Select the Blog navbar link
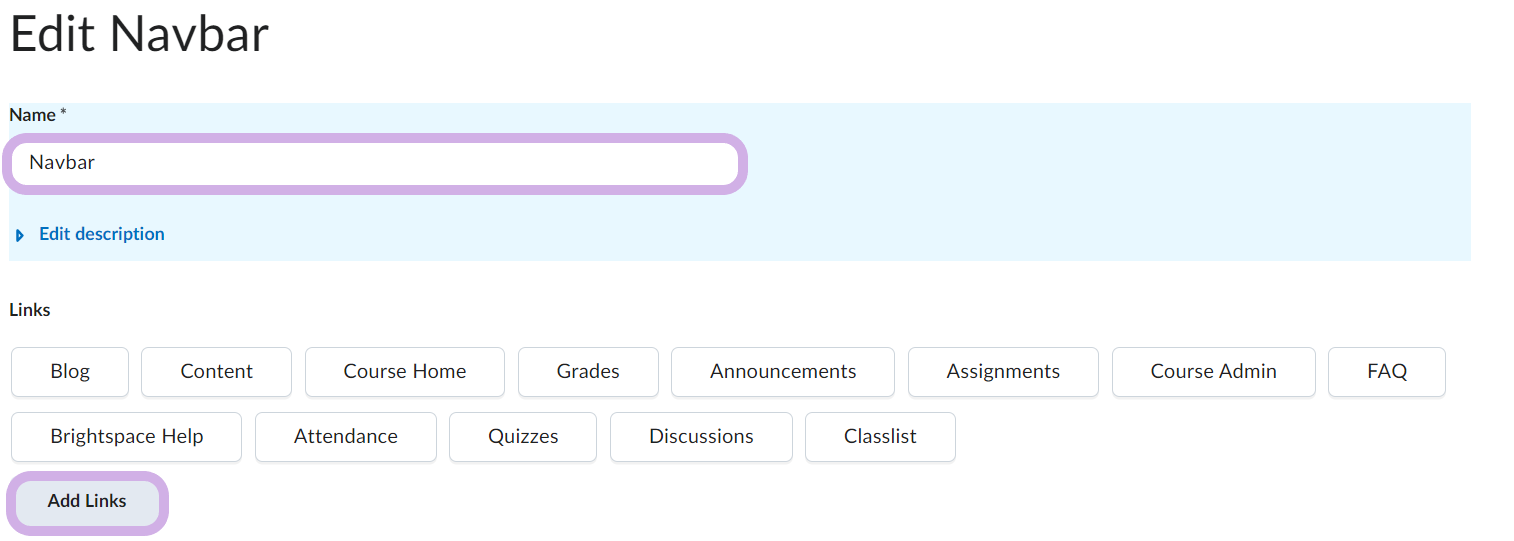Viewport: 1514px width, 541px height. [x=70, y=372]
